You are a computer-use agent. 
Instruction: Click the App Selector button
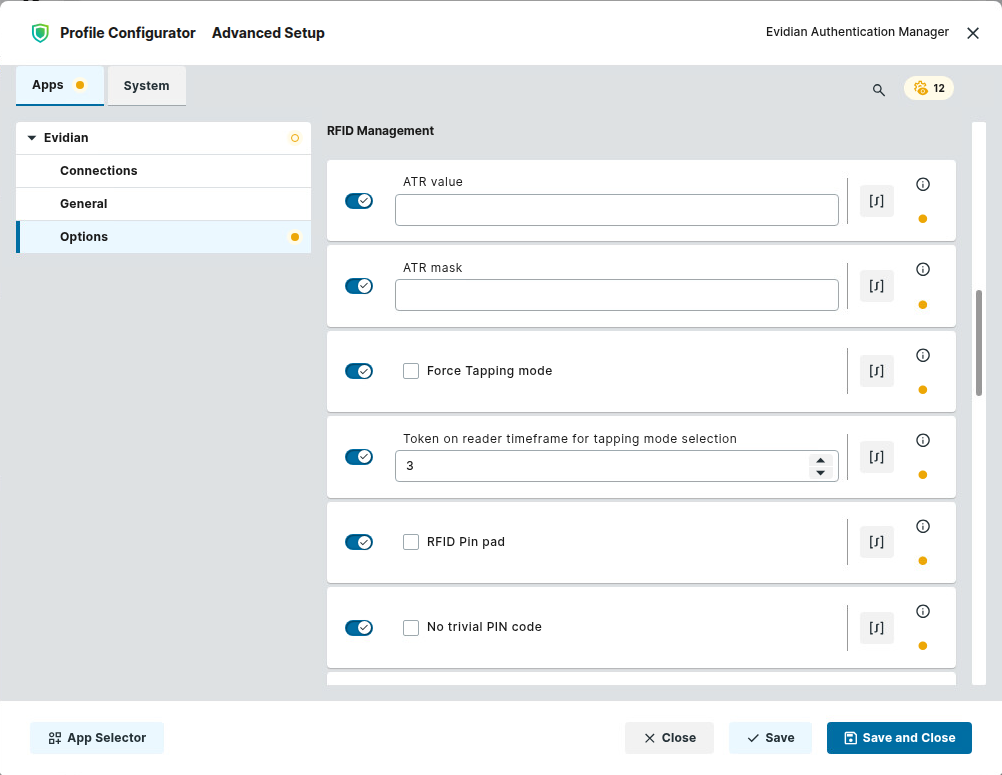pyautogui.click(x=97, y=738)
